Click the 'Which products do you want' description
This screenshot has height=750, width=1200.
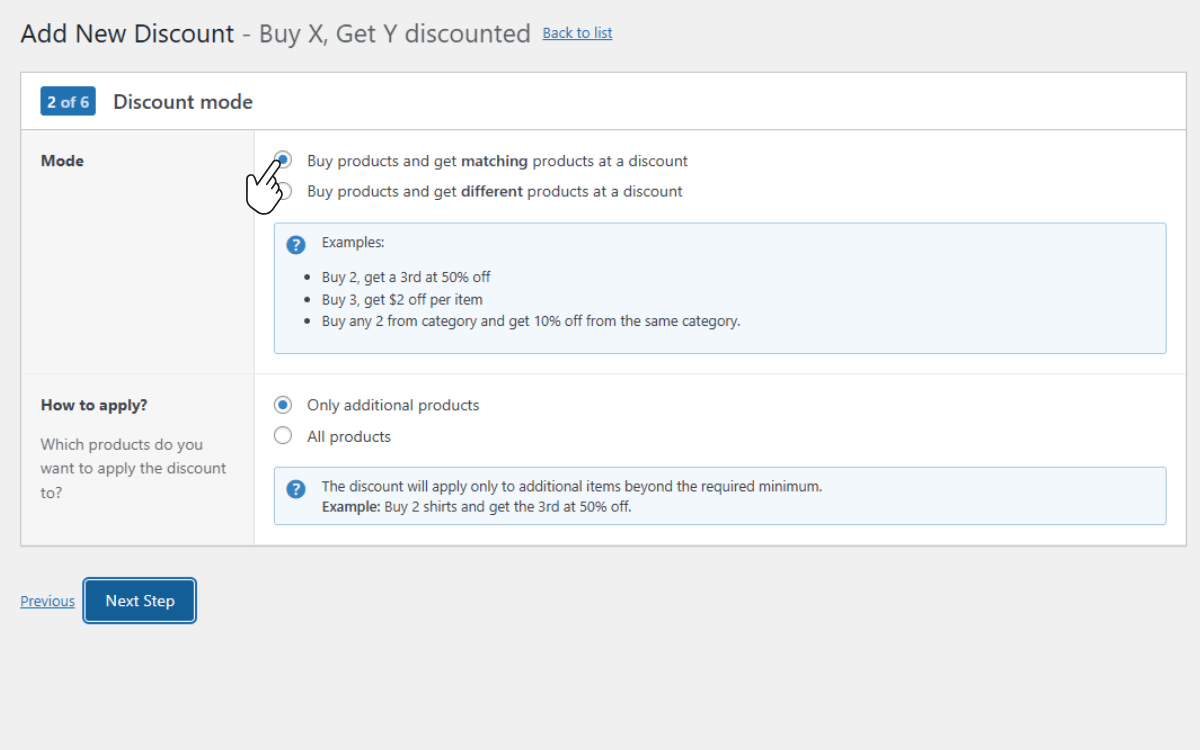[133, 468]
